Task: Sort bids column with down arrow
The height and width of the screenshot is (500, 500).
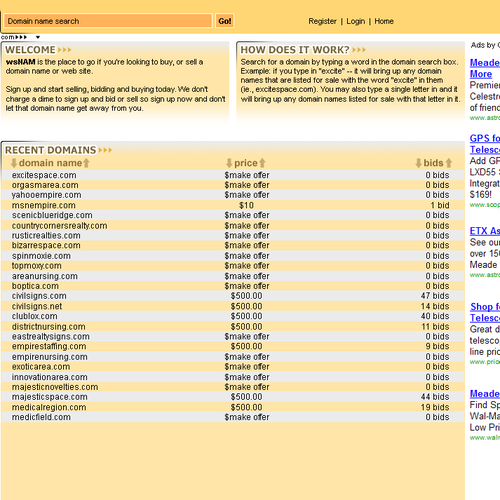Action: pos(418,163)
